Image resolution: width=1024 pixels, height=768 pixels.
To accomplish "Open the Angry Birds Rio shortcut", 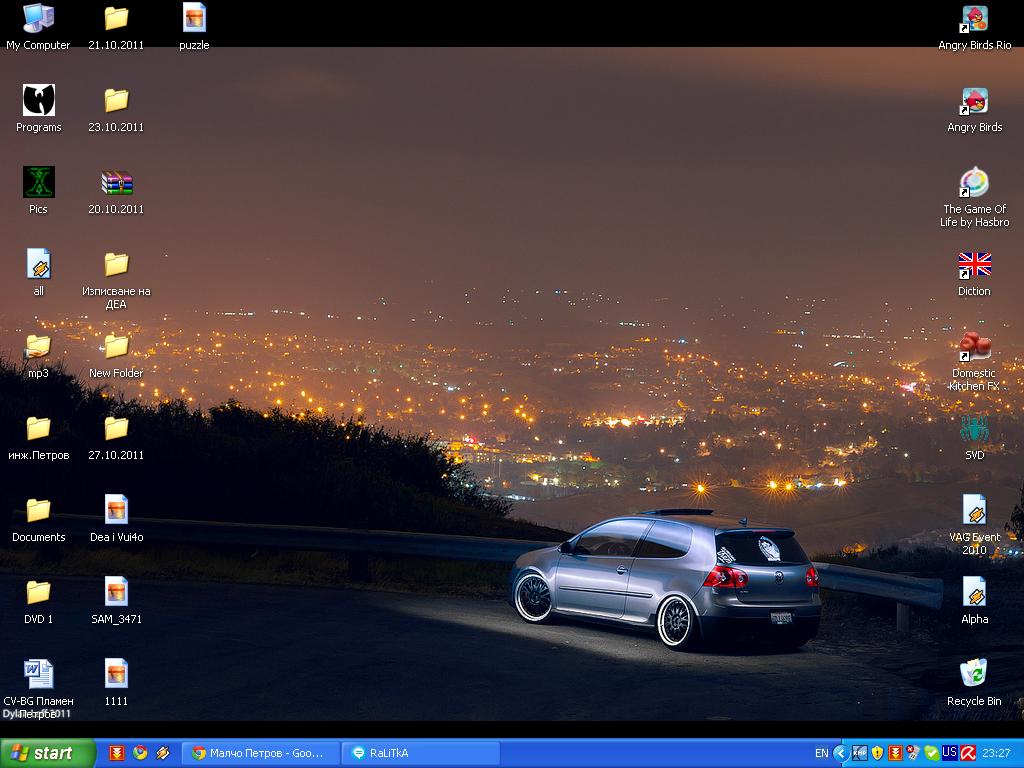I will (974, 19).
